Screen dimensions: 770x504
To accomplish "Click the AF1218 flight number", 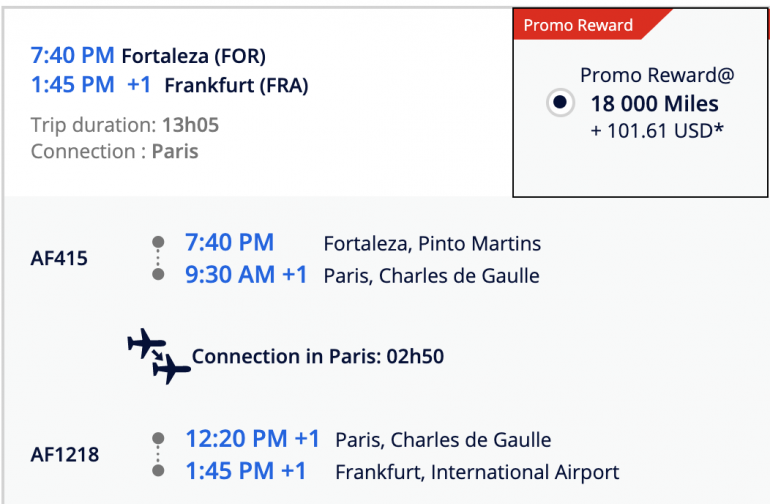I will coord(65,455).
